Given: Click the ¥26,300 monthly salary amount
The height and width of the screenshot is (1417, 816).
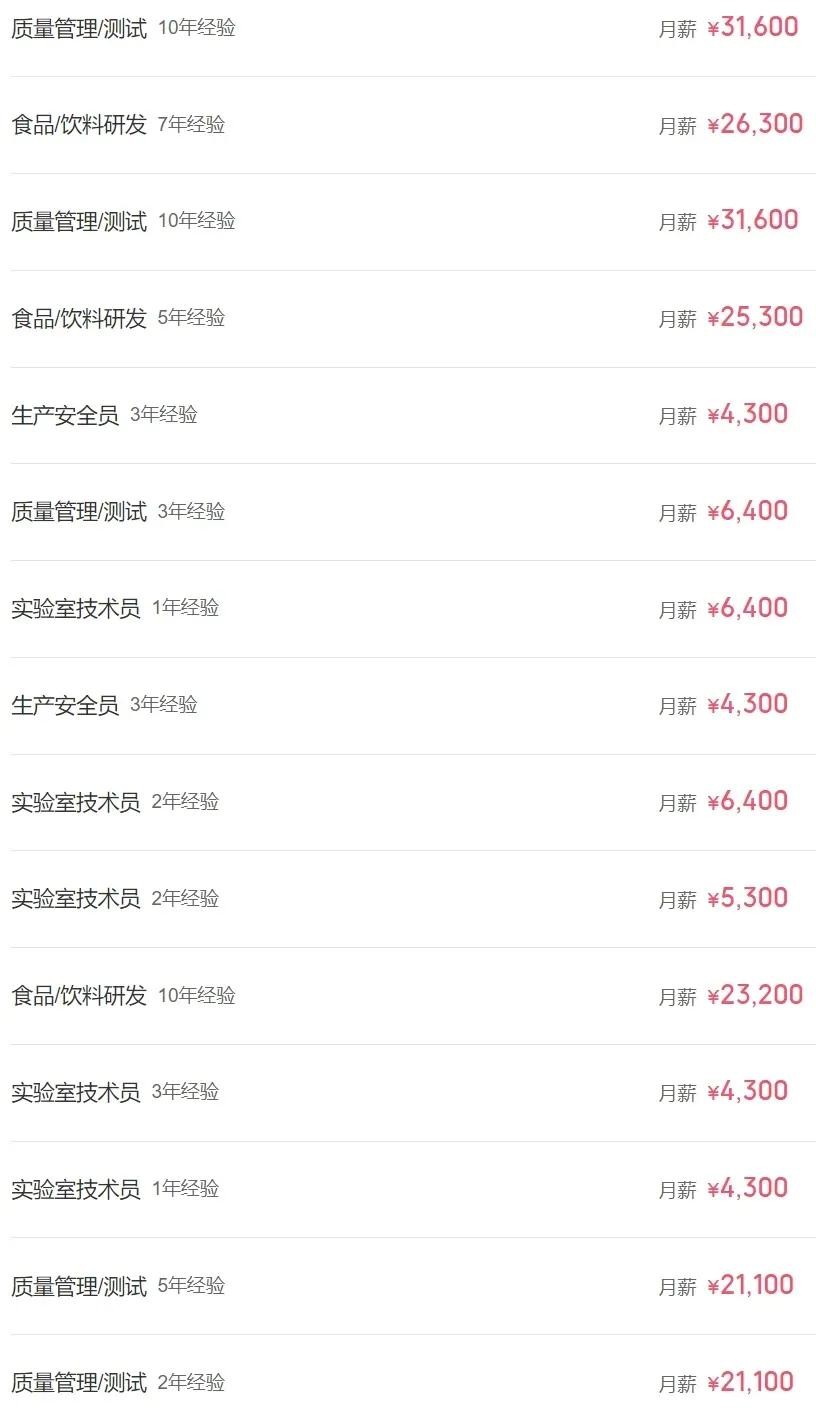Looking at the screenshot, I should [x=754, y=124].
